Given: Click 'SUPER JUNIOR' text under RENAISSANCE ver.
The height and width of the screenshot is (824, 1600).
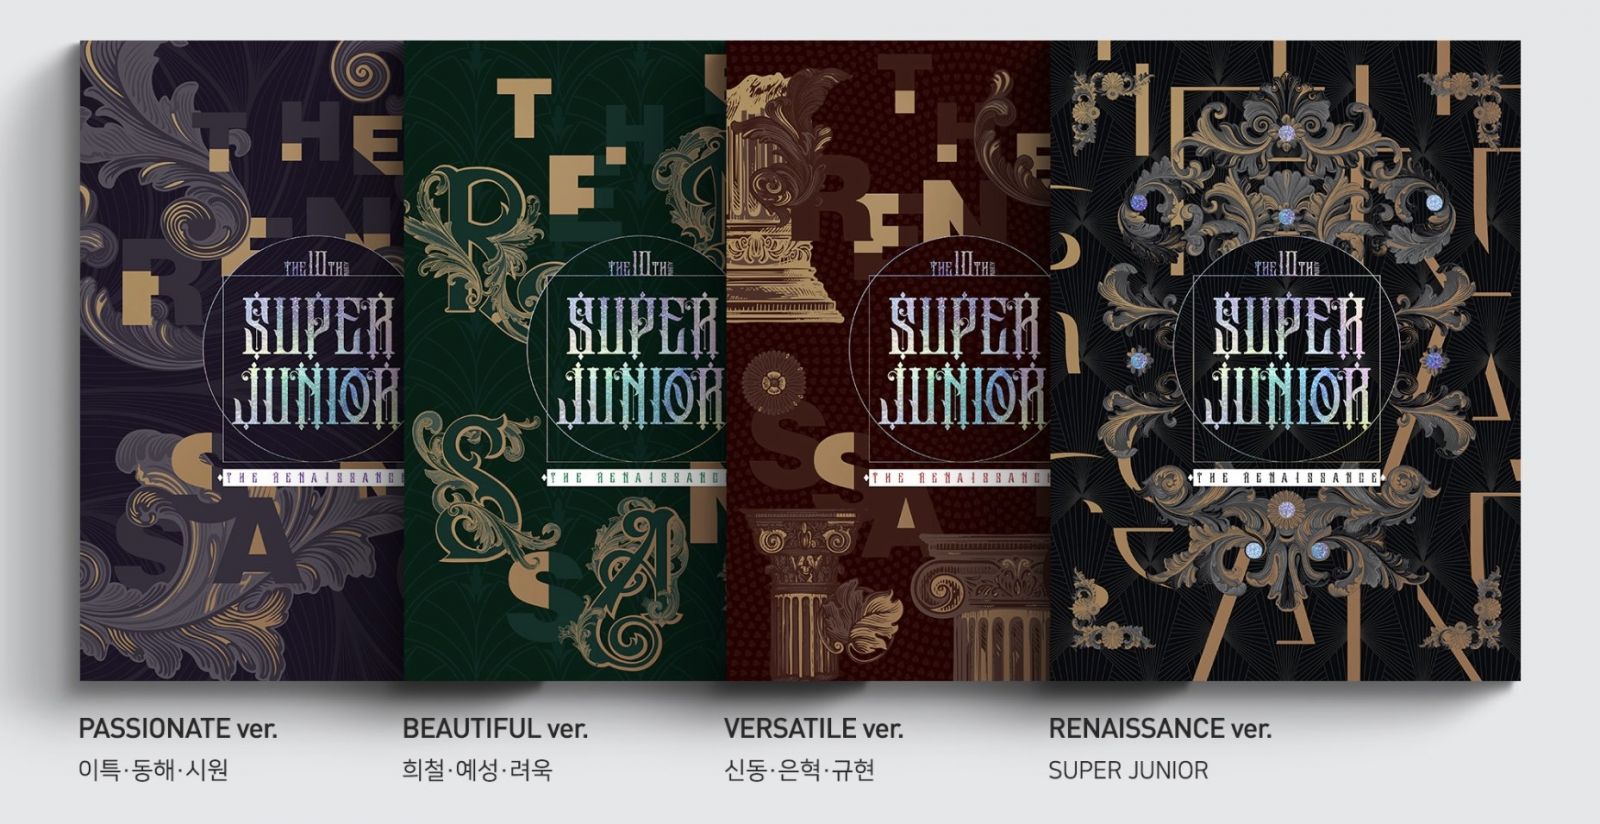Looking at the screenshot, I should click(x=1128, y=770).
